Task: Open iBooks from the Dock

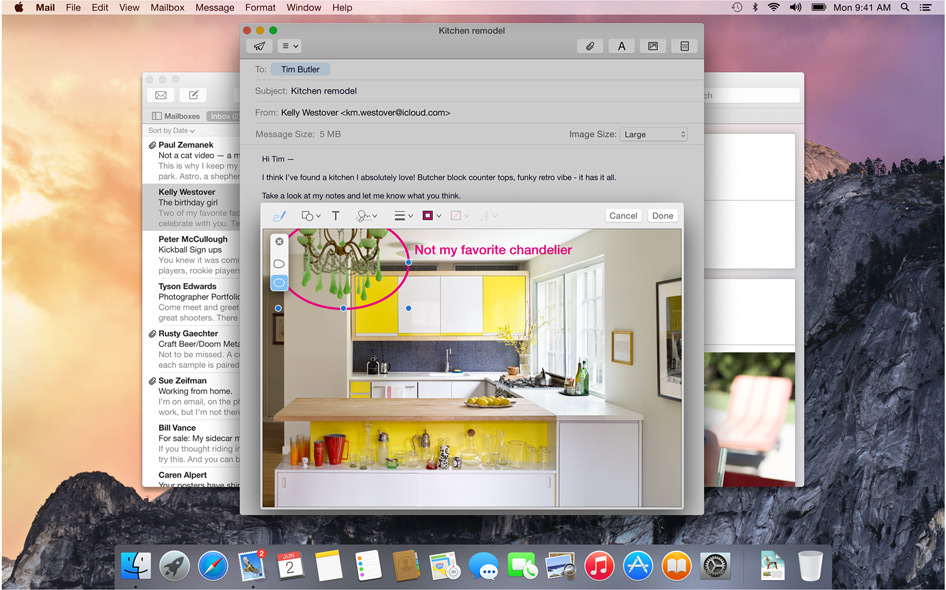Action: click(676, 566)
